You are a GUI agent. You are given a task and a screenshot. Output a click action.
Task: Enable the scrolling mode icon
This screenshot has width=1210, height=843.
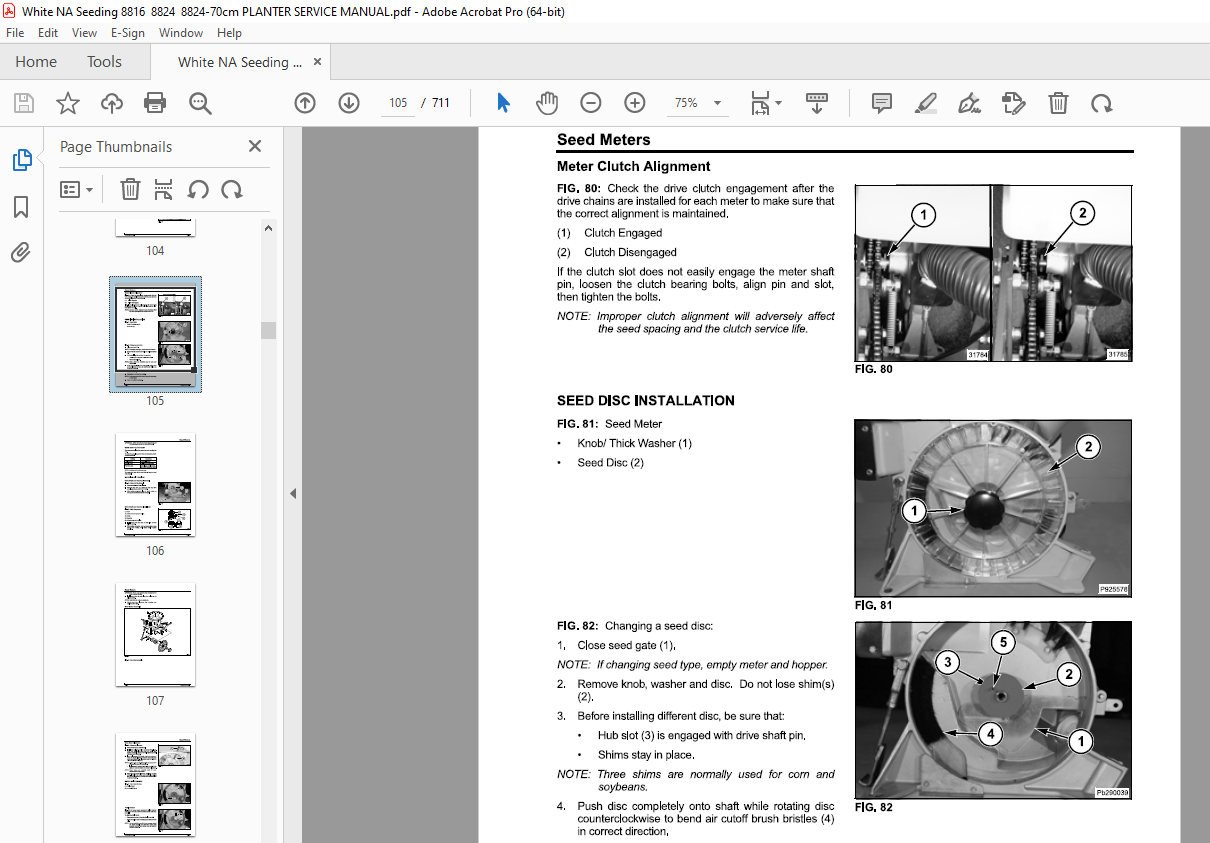pos(817,103)
